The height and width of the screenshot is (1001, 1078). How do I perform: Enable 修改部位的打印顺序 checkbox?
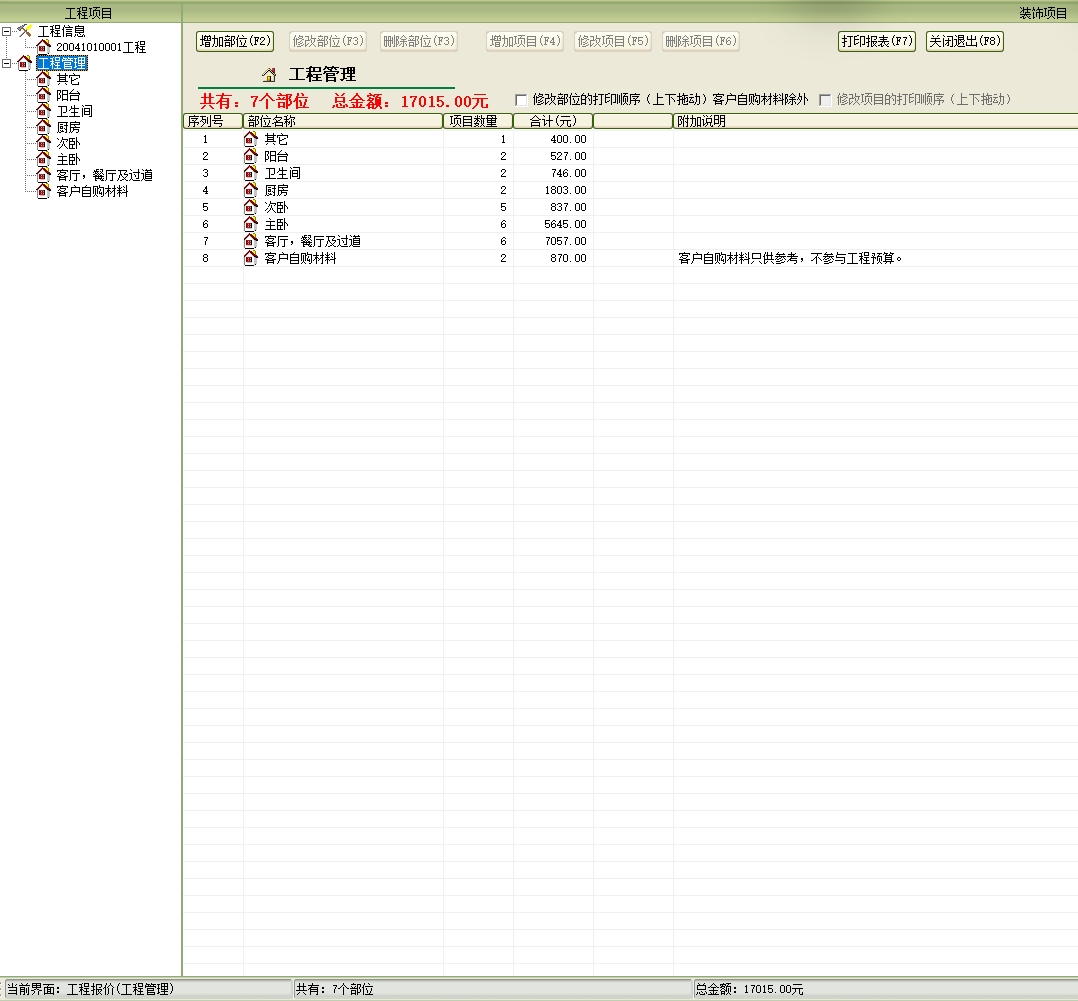pos(521,100)
